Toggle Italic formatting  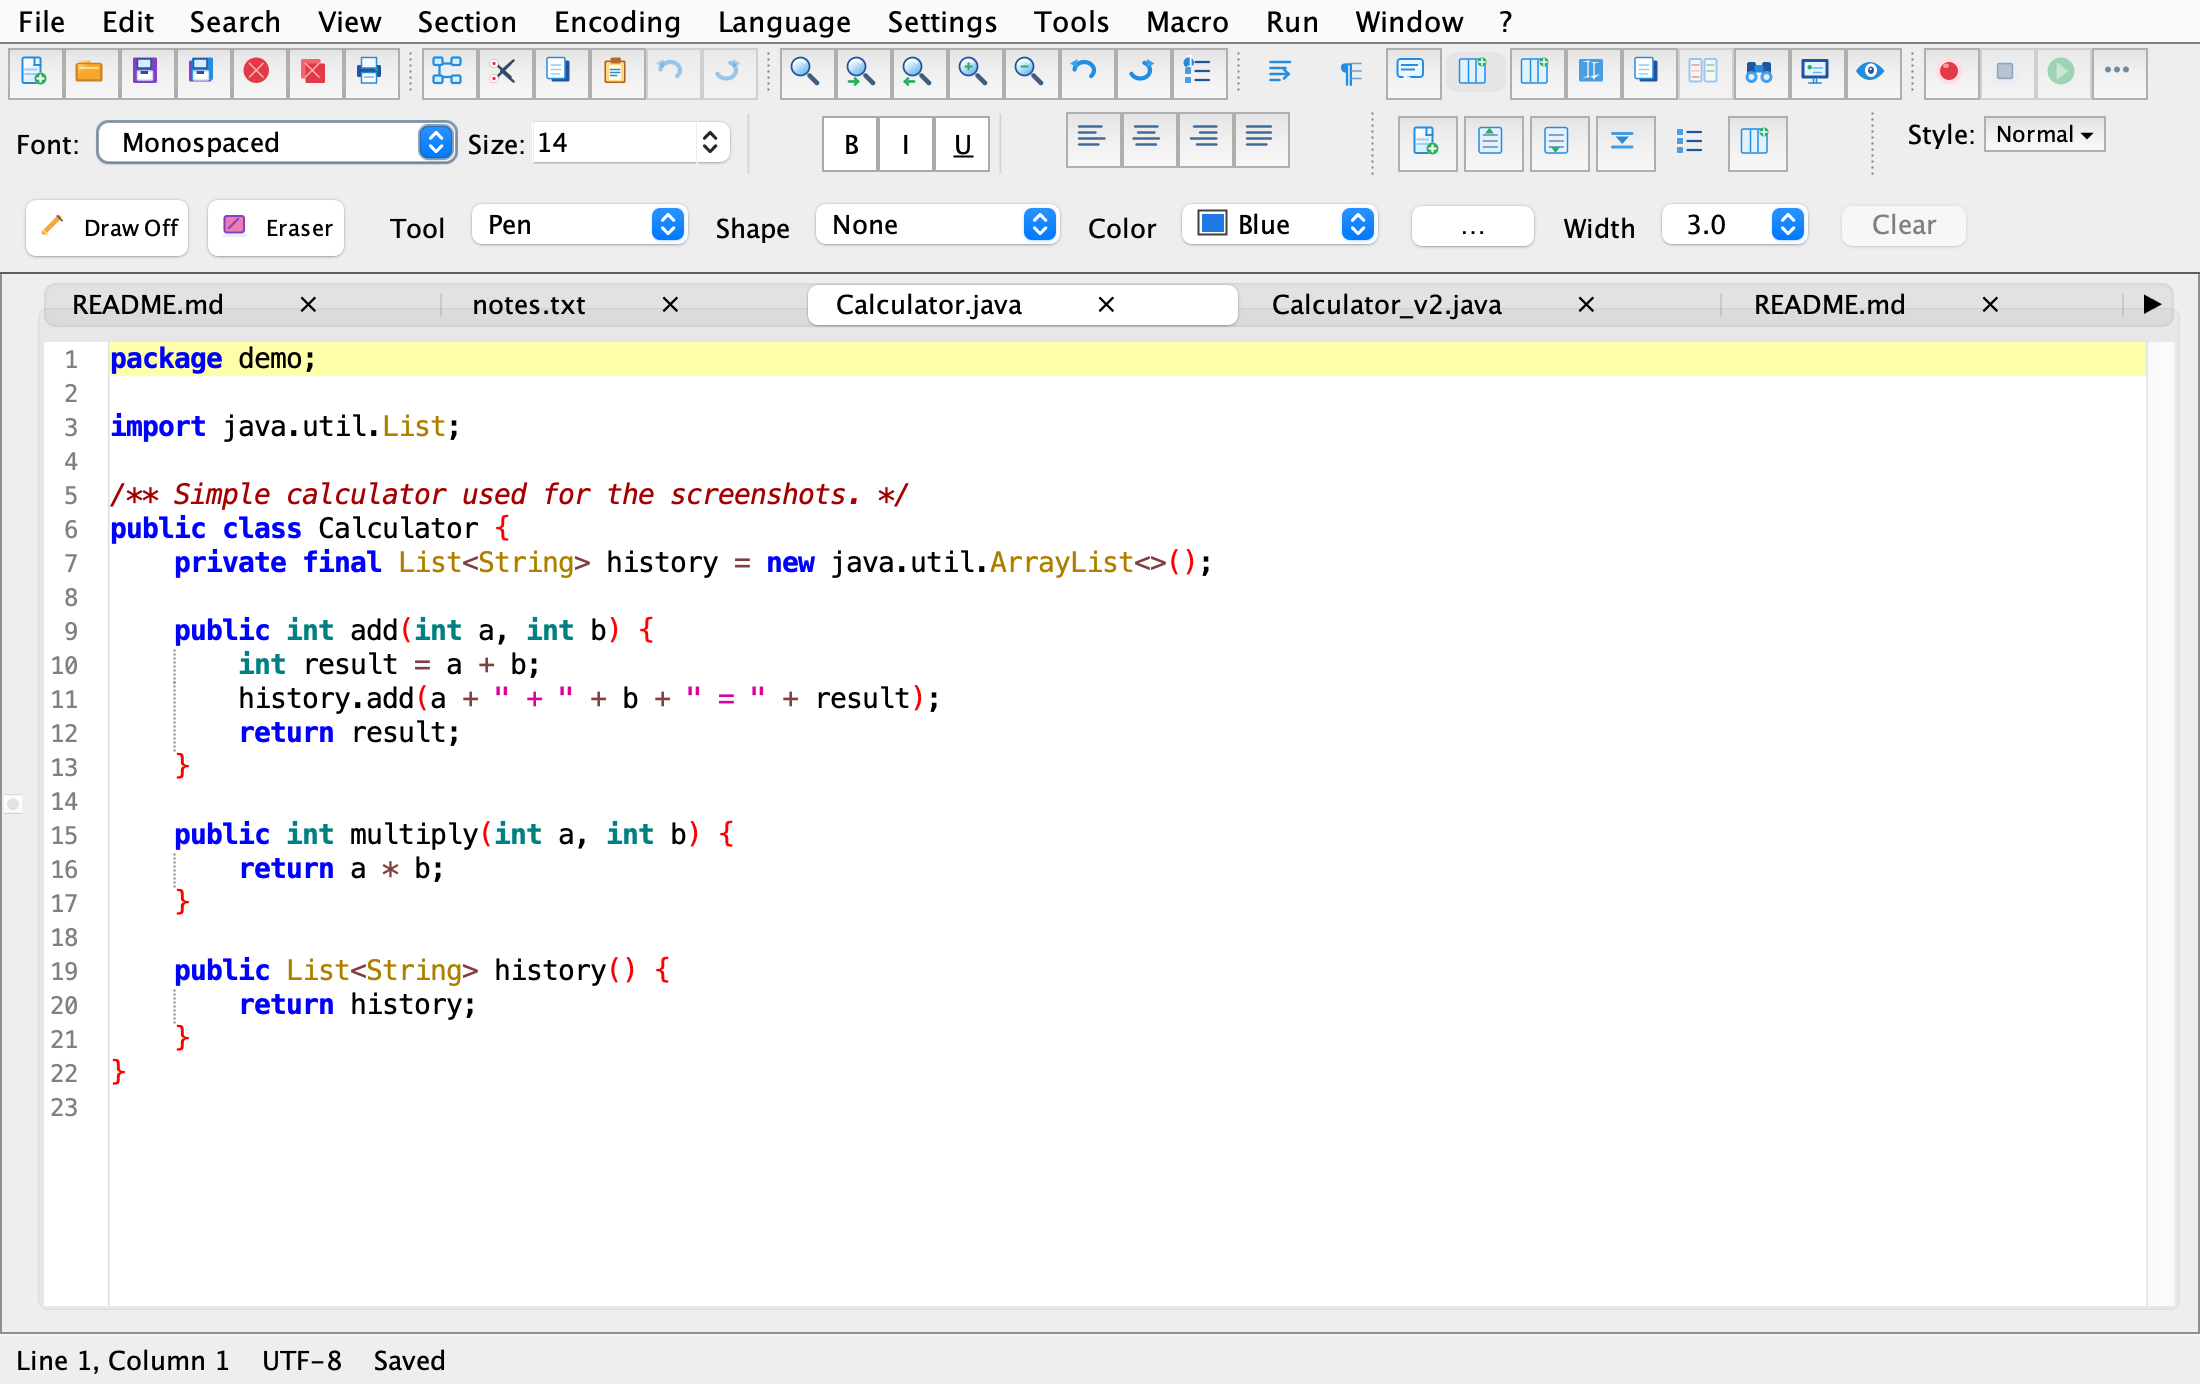[907, 144]
